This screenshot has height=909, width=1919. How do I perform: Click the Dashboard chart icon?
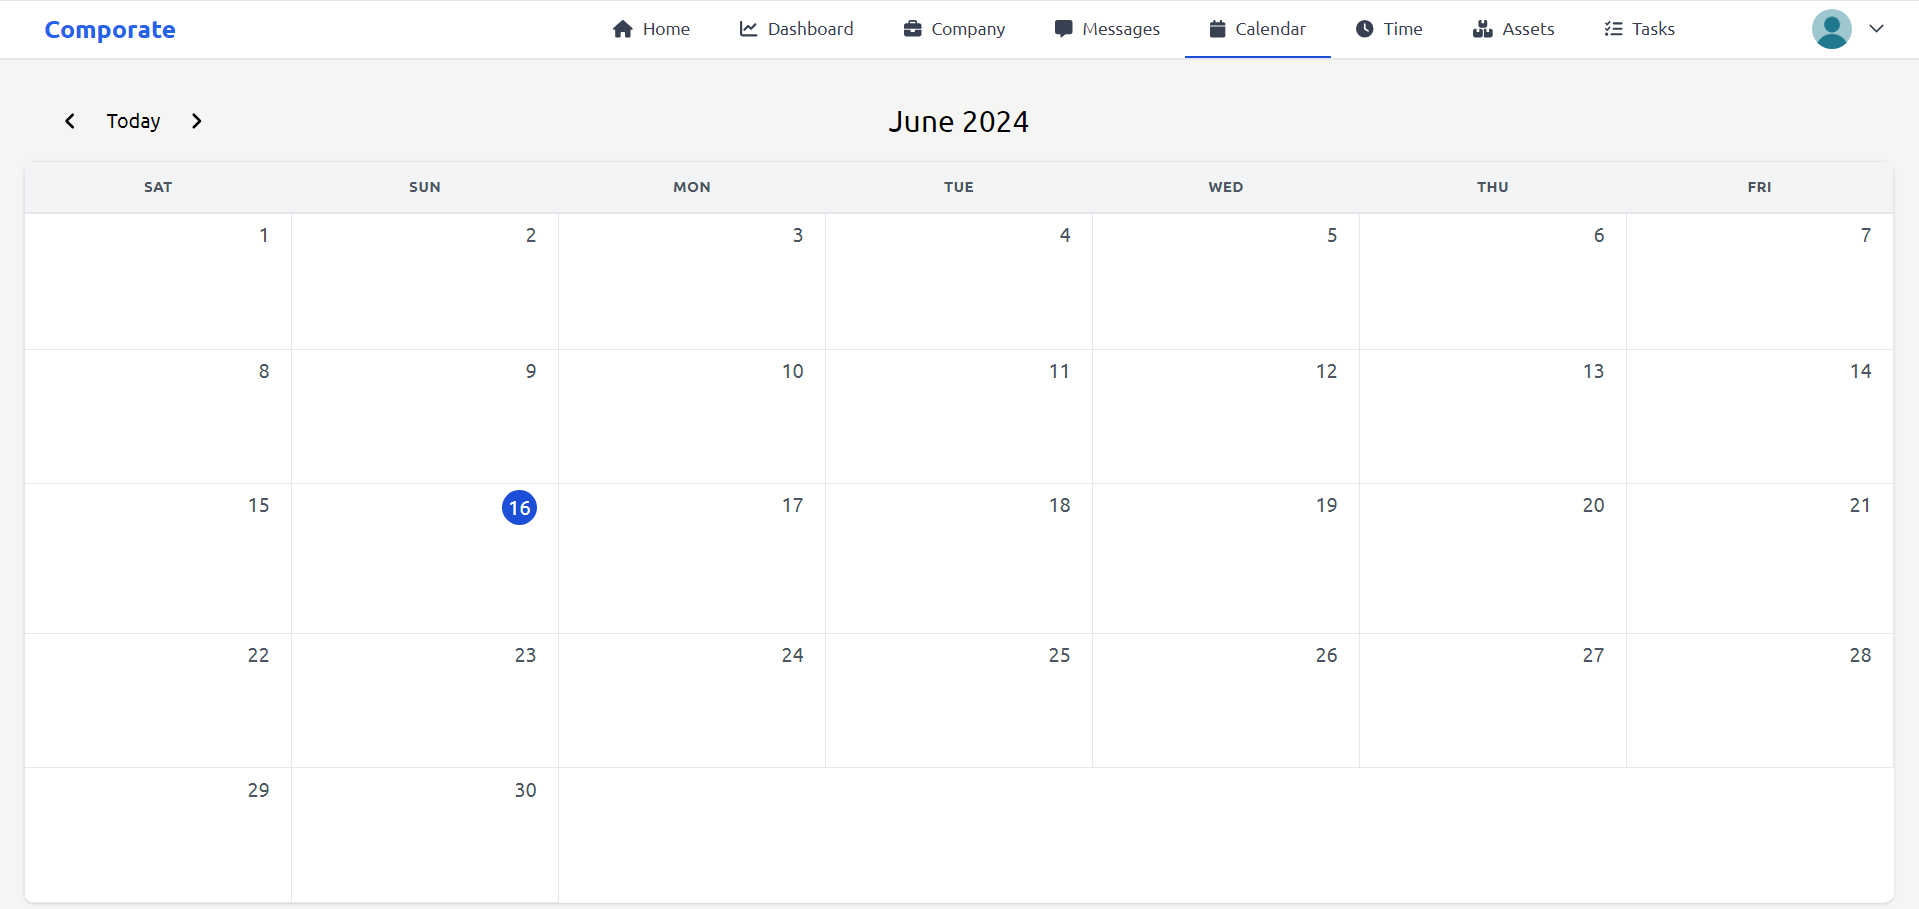748,29
